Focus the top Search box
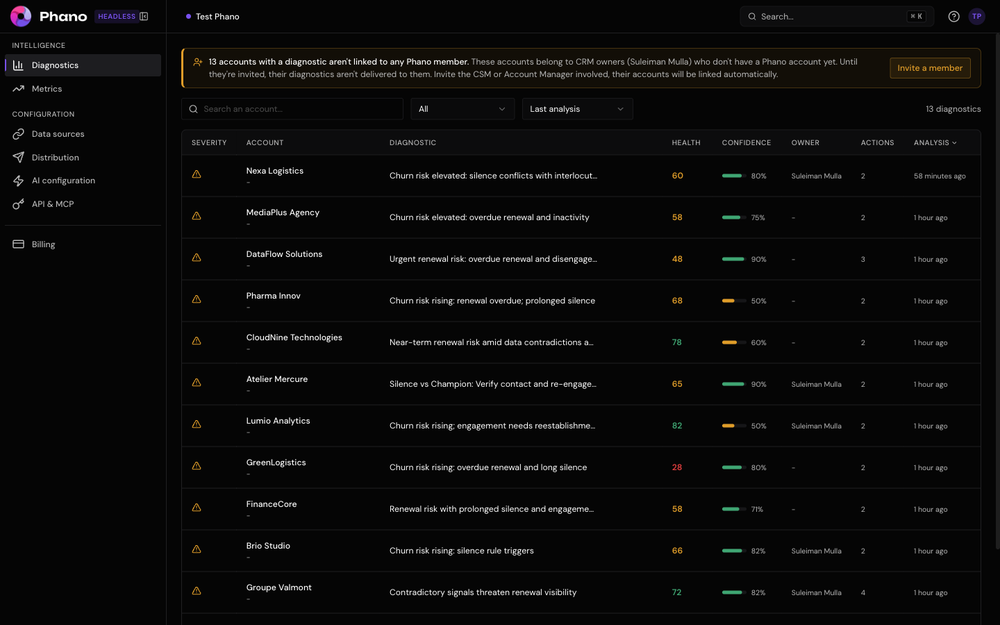This screenshot has height=625, width=1000. tap(837, 17)
